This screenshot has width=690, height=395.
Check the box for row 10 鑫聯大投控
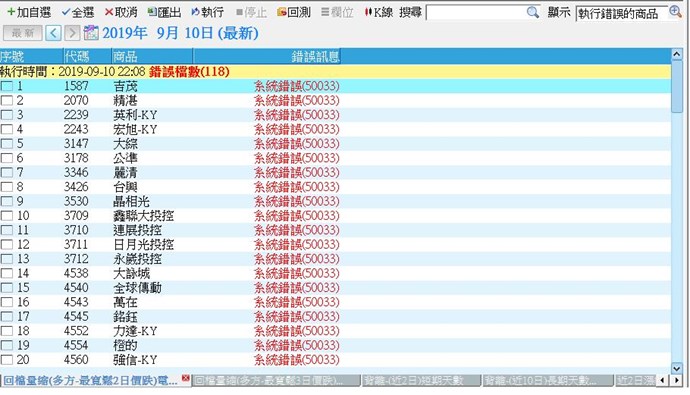pyautogui.click(x=7, y=216)
